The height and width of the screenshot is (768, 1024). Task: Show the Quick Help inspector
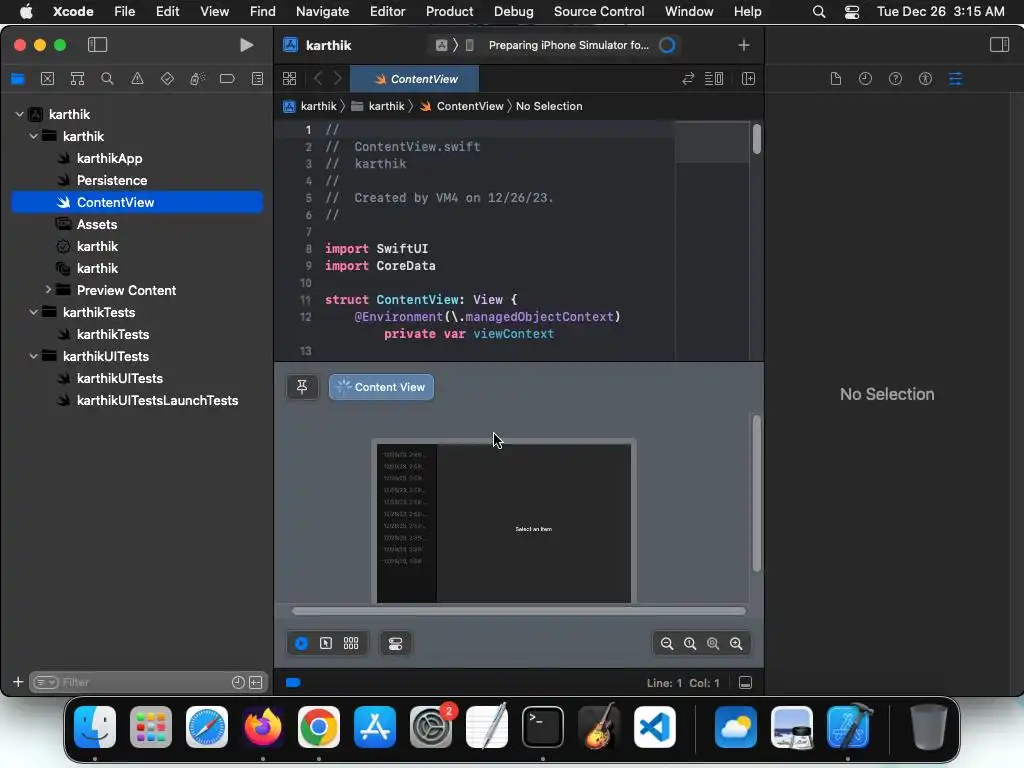tap(895, 79)
